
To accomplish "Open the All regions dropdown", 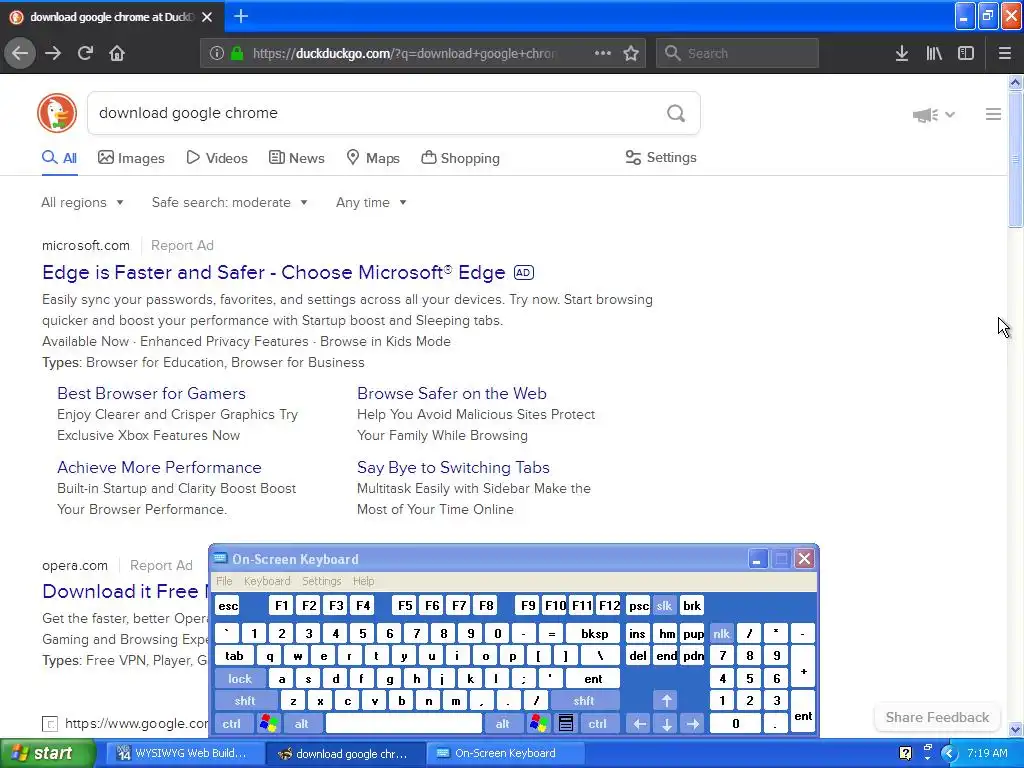I will 82,202.
